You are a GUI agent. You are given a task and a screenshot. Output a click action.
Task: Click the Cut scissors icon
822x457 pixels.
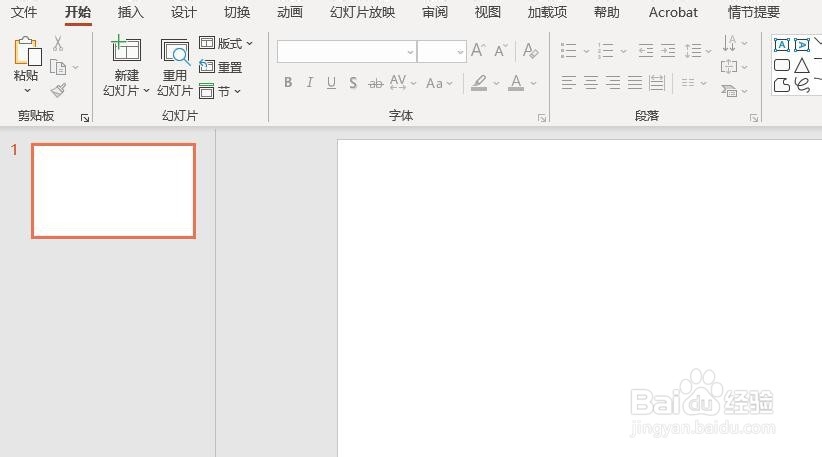click(x=58, y=43)
